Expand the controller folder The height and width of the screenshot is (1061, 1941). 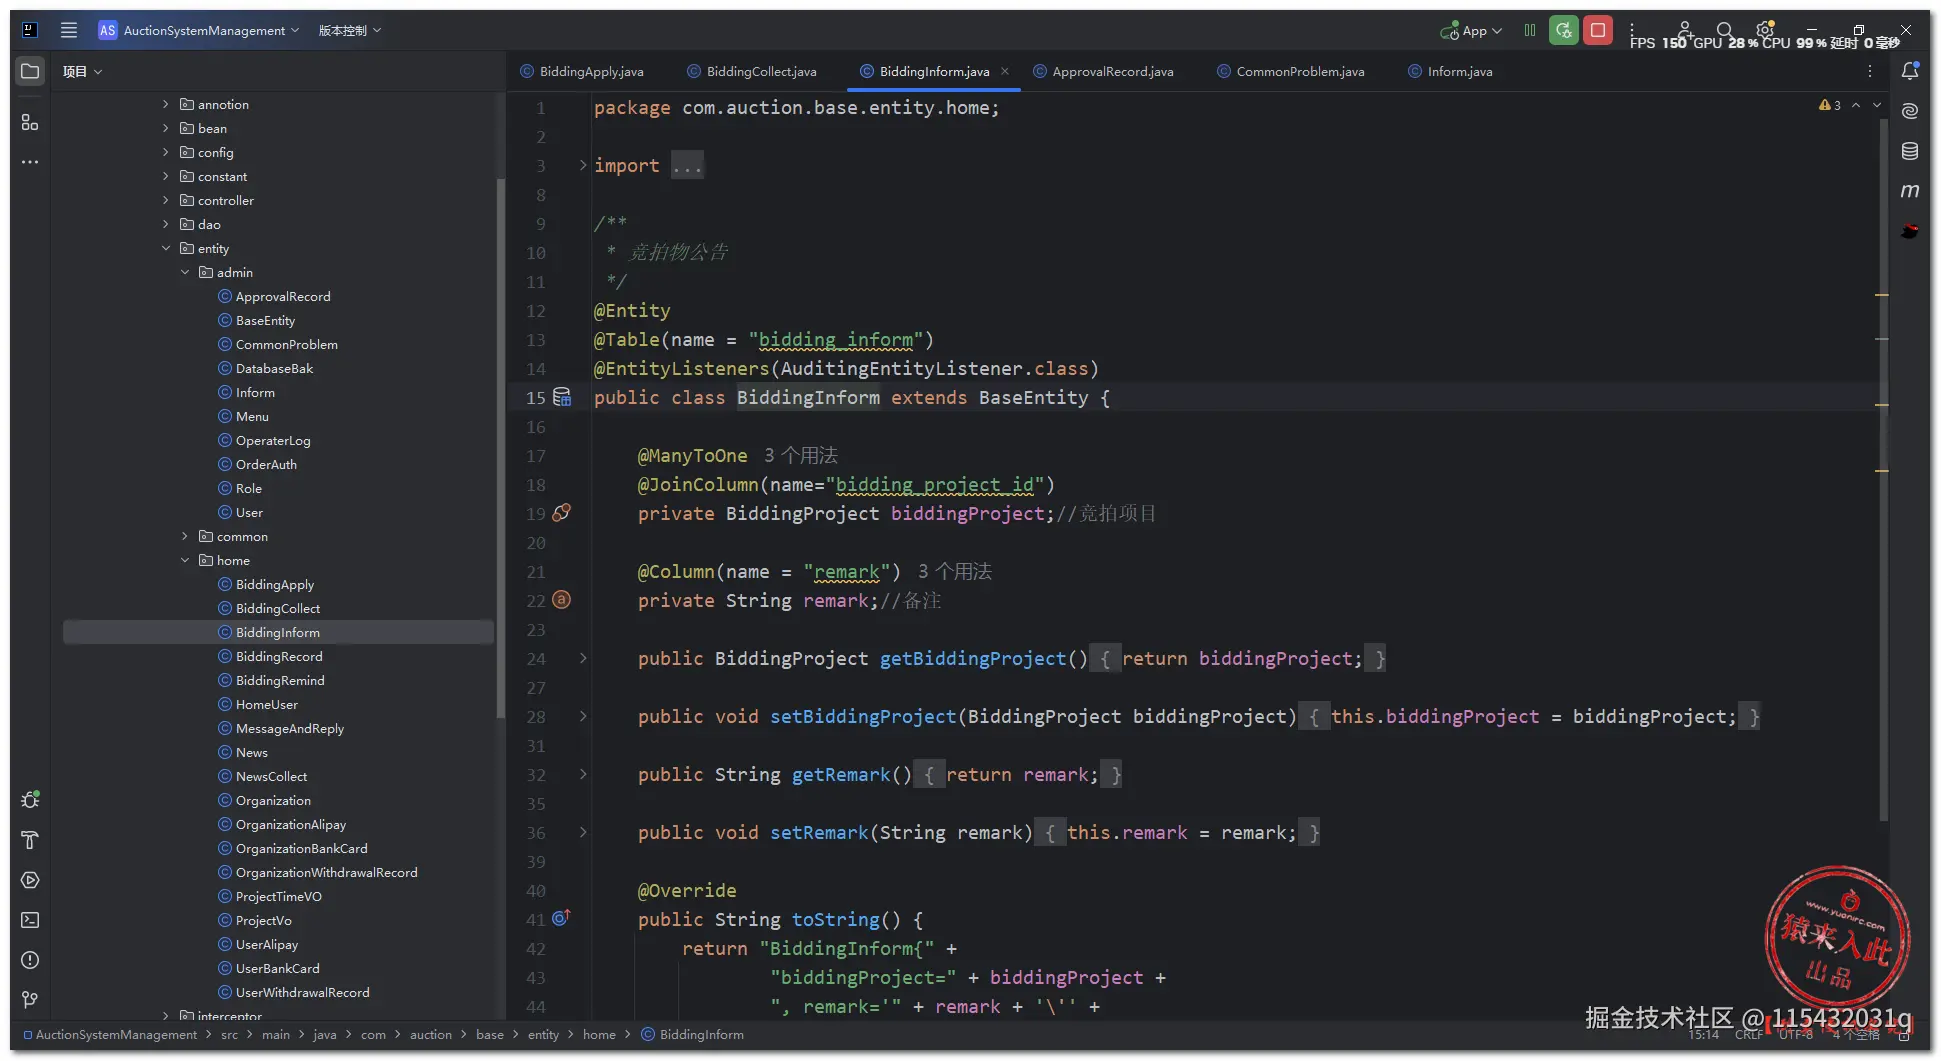click(x=166, y=200)
